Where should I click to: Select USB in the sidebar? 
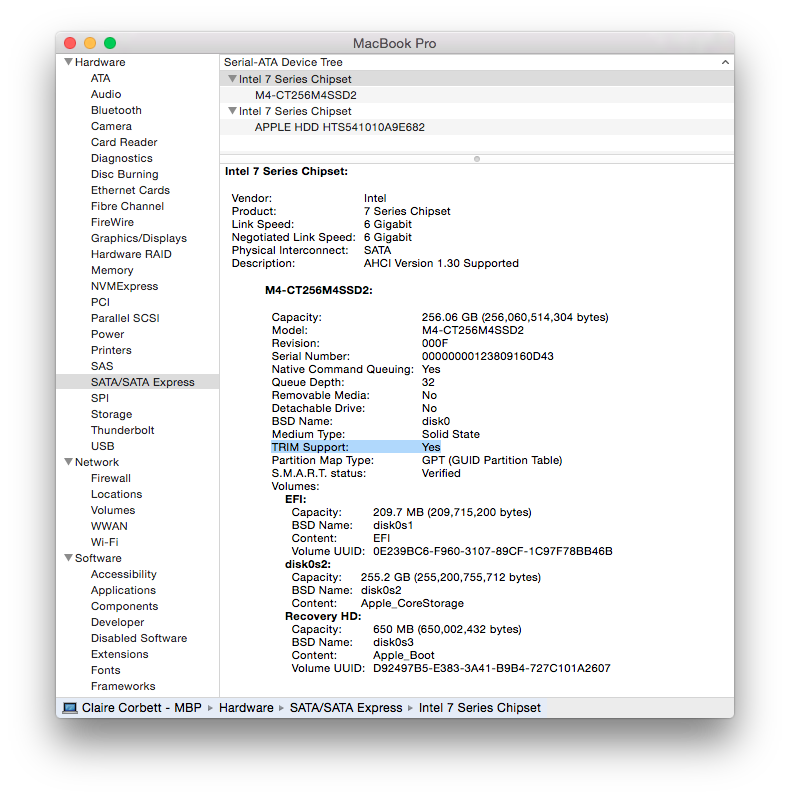tap(102, 446)
